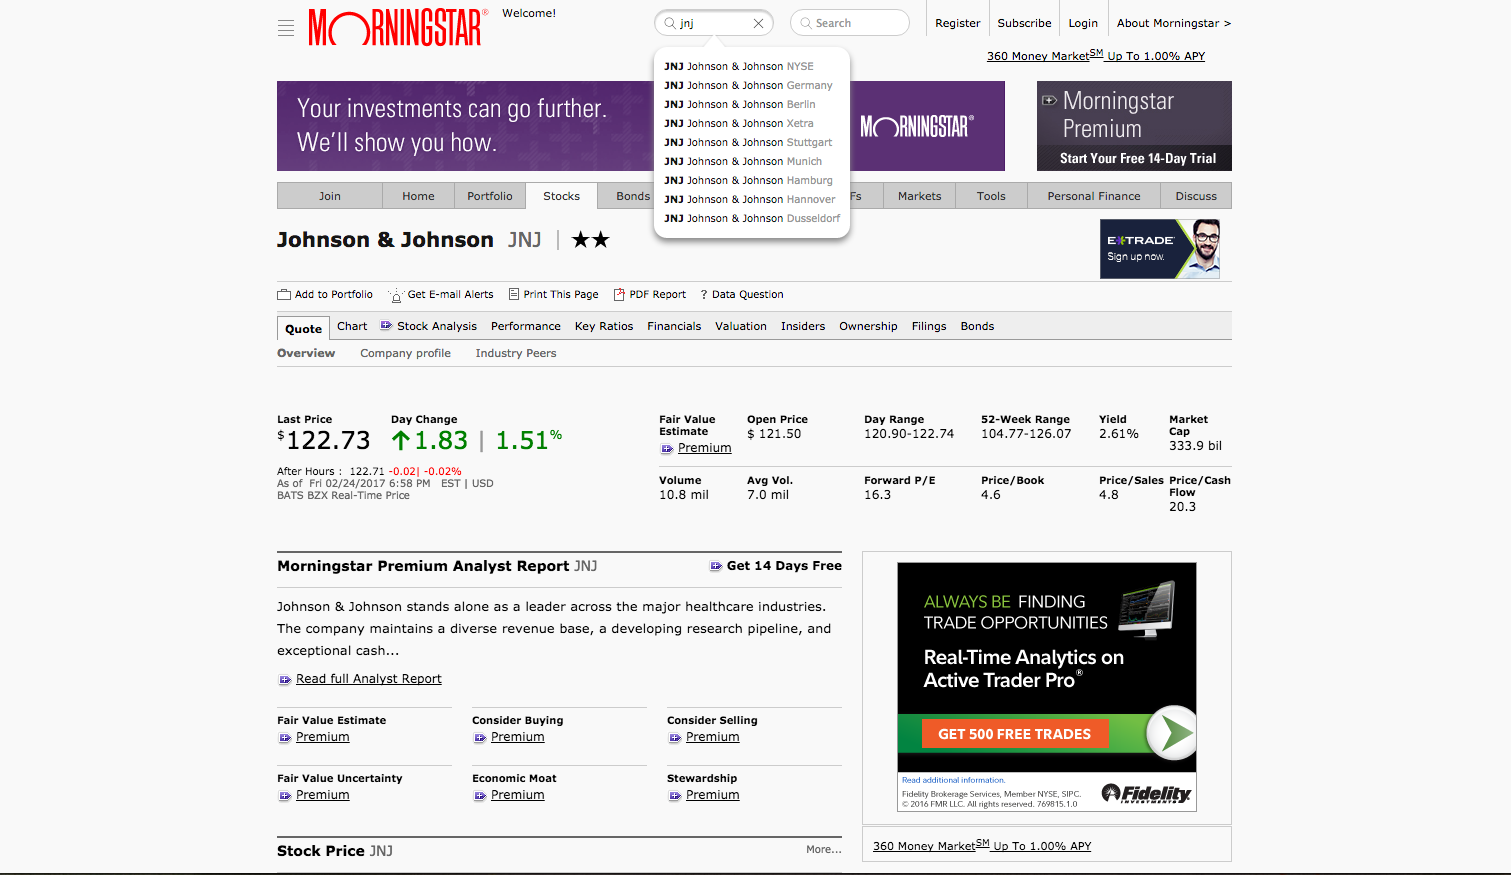The width and height of the screenshot is (1511, 875).
Task: Open the Financials tab
Action: [x=674, y=326]
